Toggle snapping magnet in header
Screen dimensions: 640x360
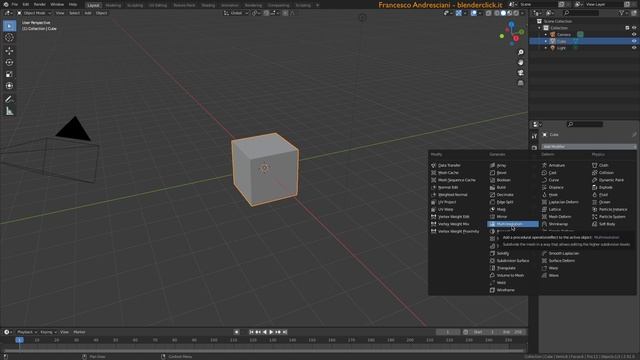(x=266, y=13)
